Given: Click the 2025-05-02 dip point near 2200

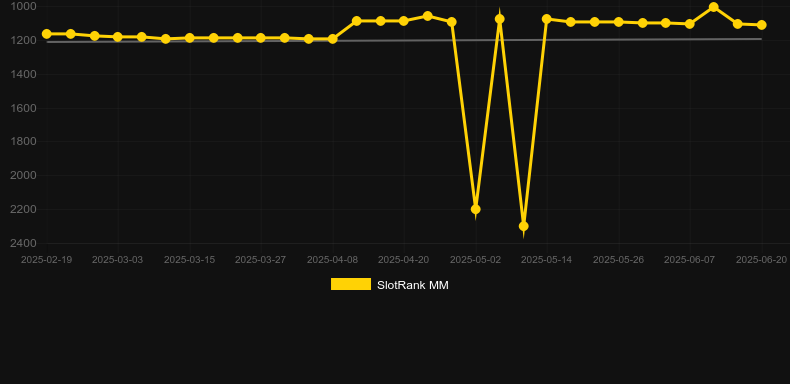Looking at the screenshot, I should click(x=476, y=209).
